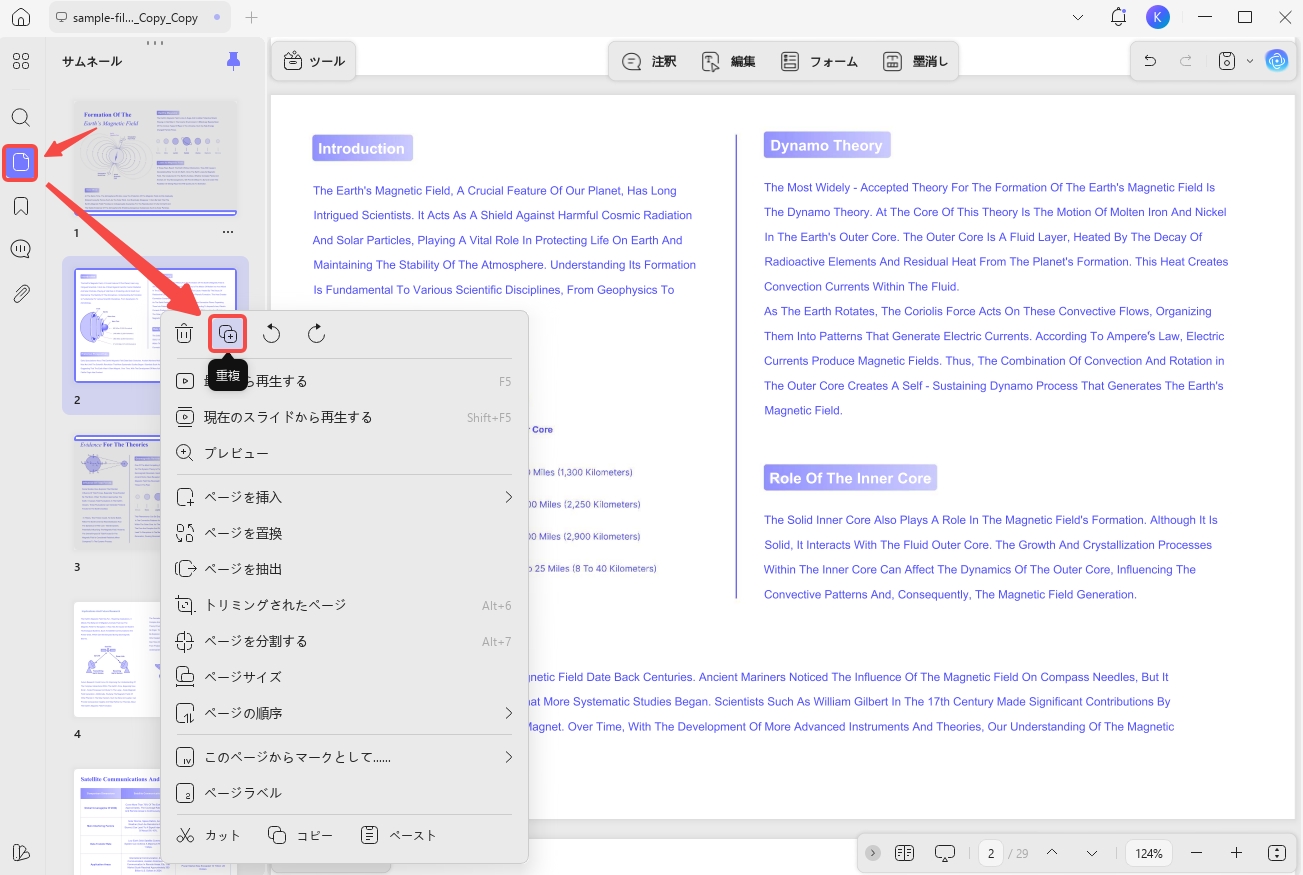The image size is (1303, 875).
Task: Open user account avatar K
Action: [x=1157, y=17]
